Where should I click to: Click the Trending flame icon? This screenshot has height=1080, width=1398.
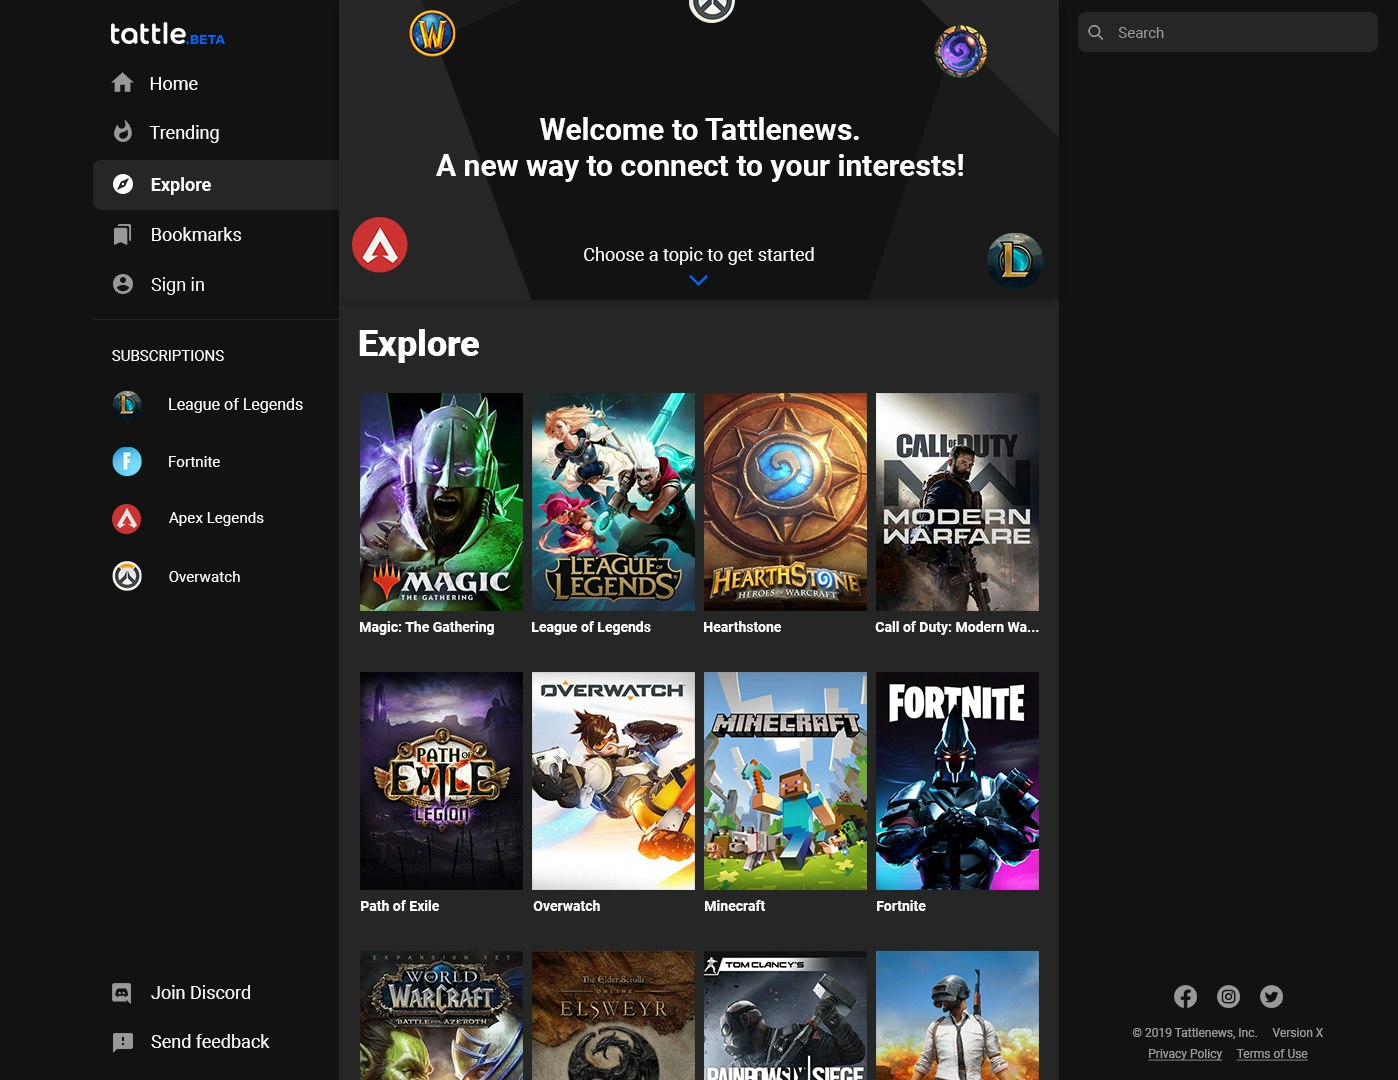tap(123, 132)
